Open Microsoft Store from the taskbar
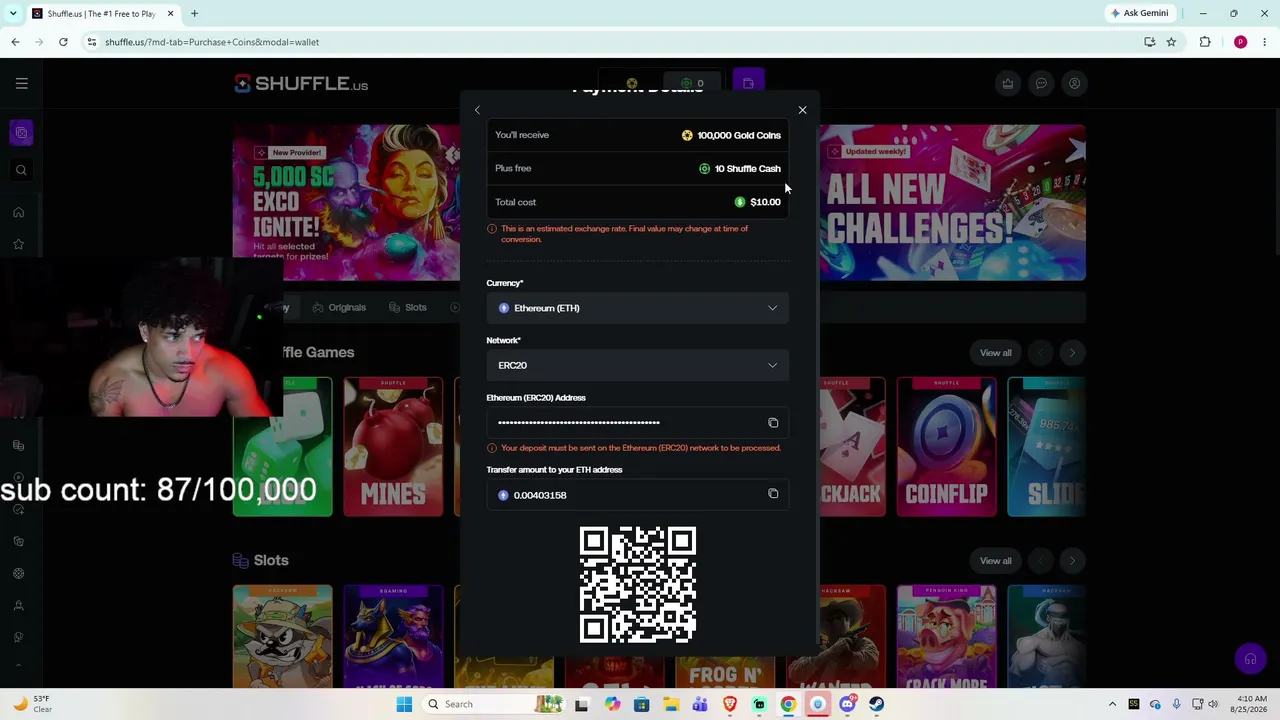The image size is (1280, 720). [x=641, y=704]
